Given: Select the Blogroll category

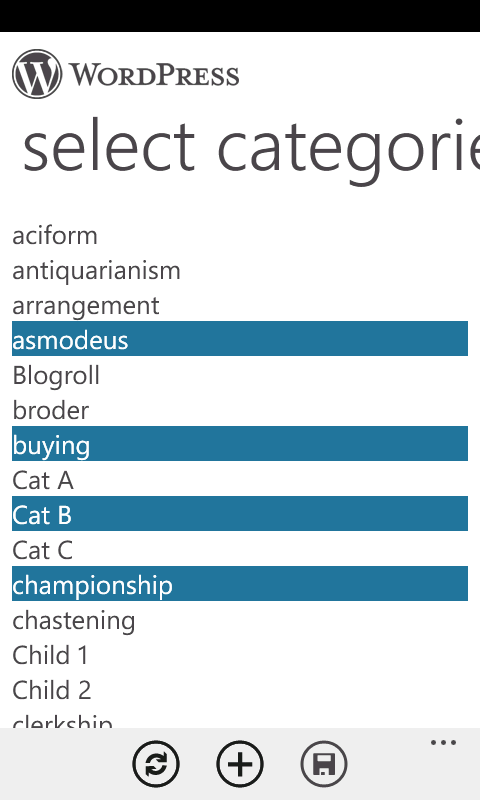Looking at the screenshot, I should (x=240, y=374).
